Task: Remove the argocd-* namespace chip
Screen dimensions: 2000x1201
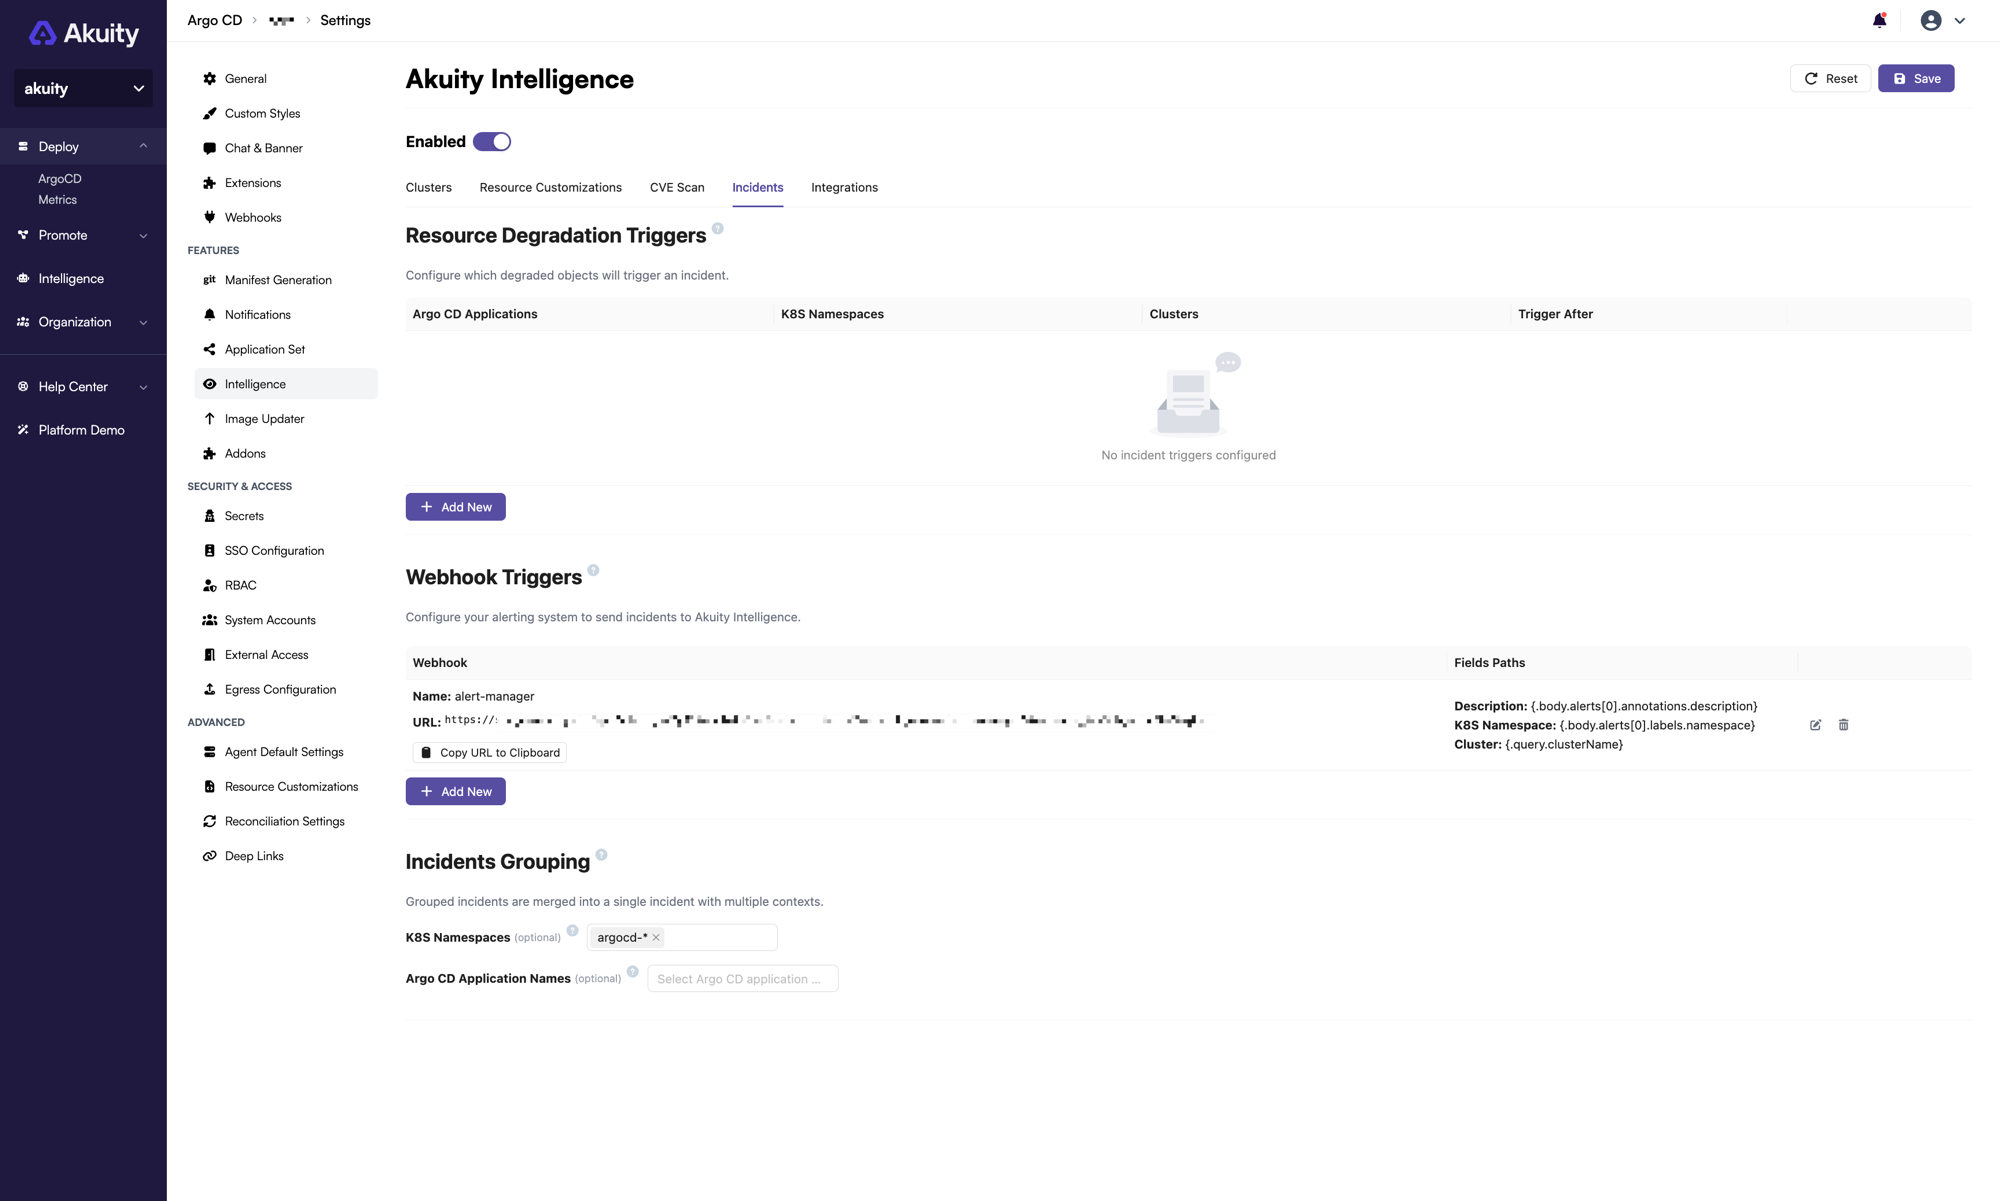Action: [656, 937]
